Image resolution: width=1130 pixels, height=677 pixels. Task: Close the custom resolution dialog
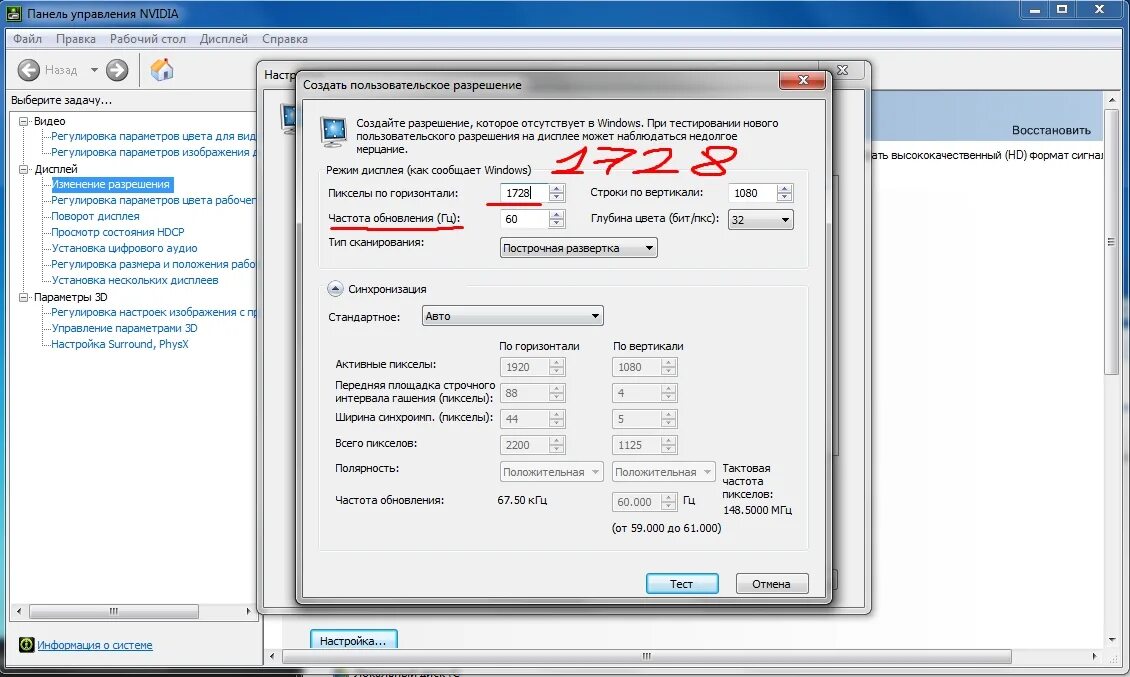pos(803,80)
